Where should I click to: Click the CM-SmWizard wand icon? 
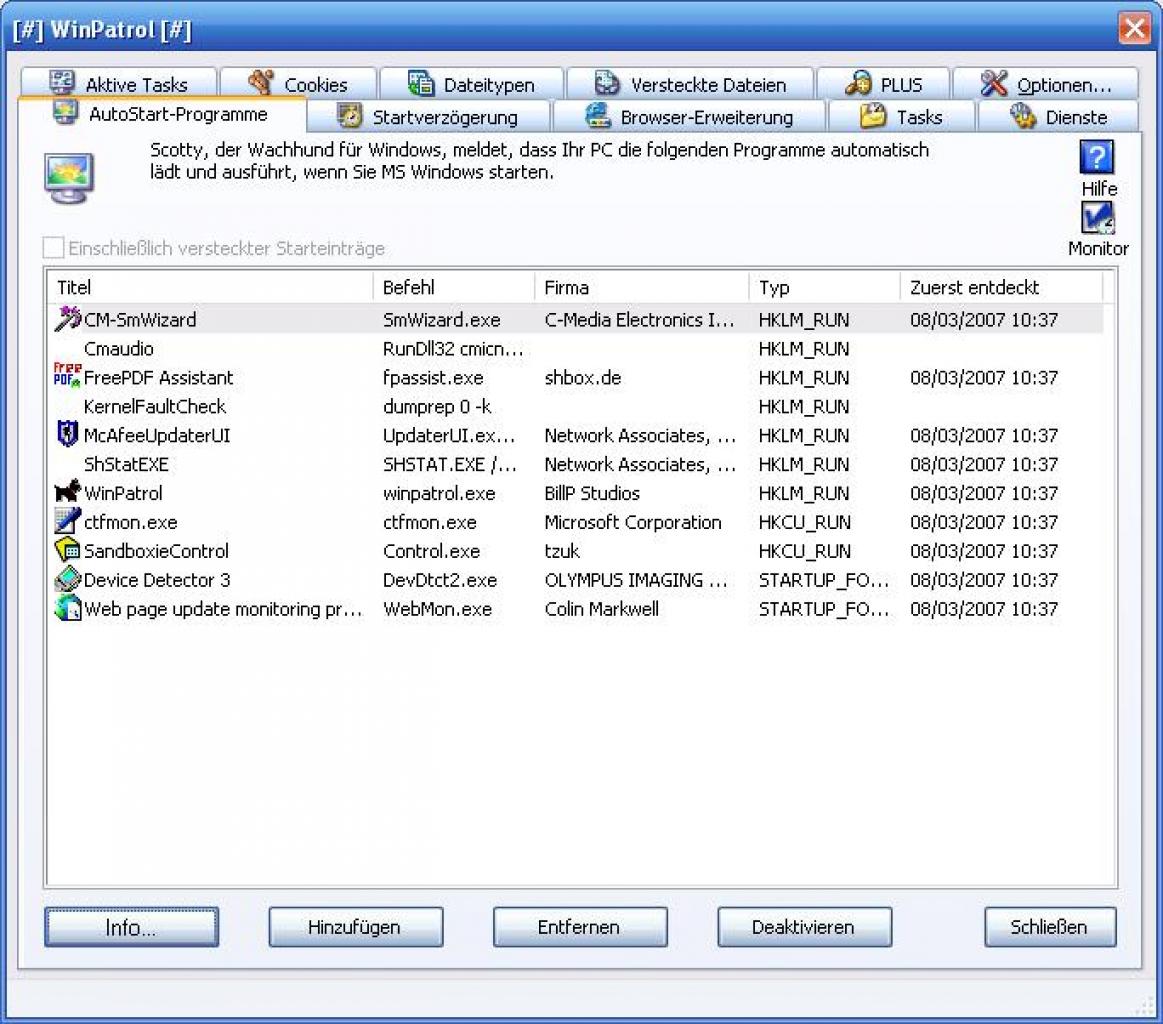67,319
